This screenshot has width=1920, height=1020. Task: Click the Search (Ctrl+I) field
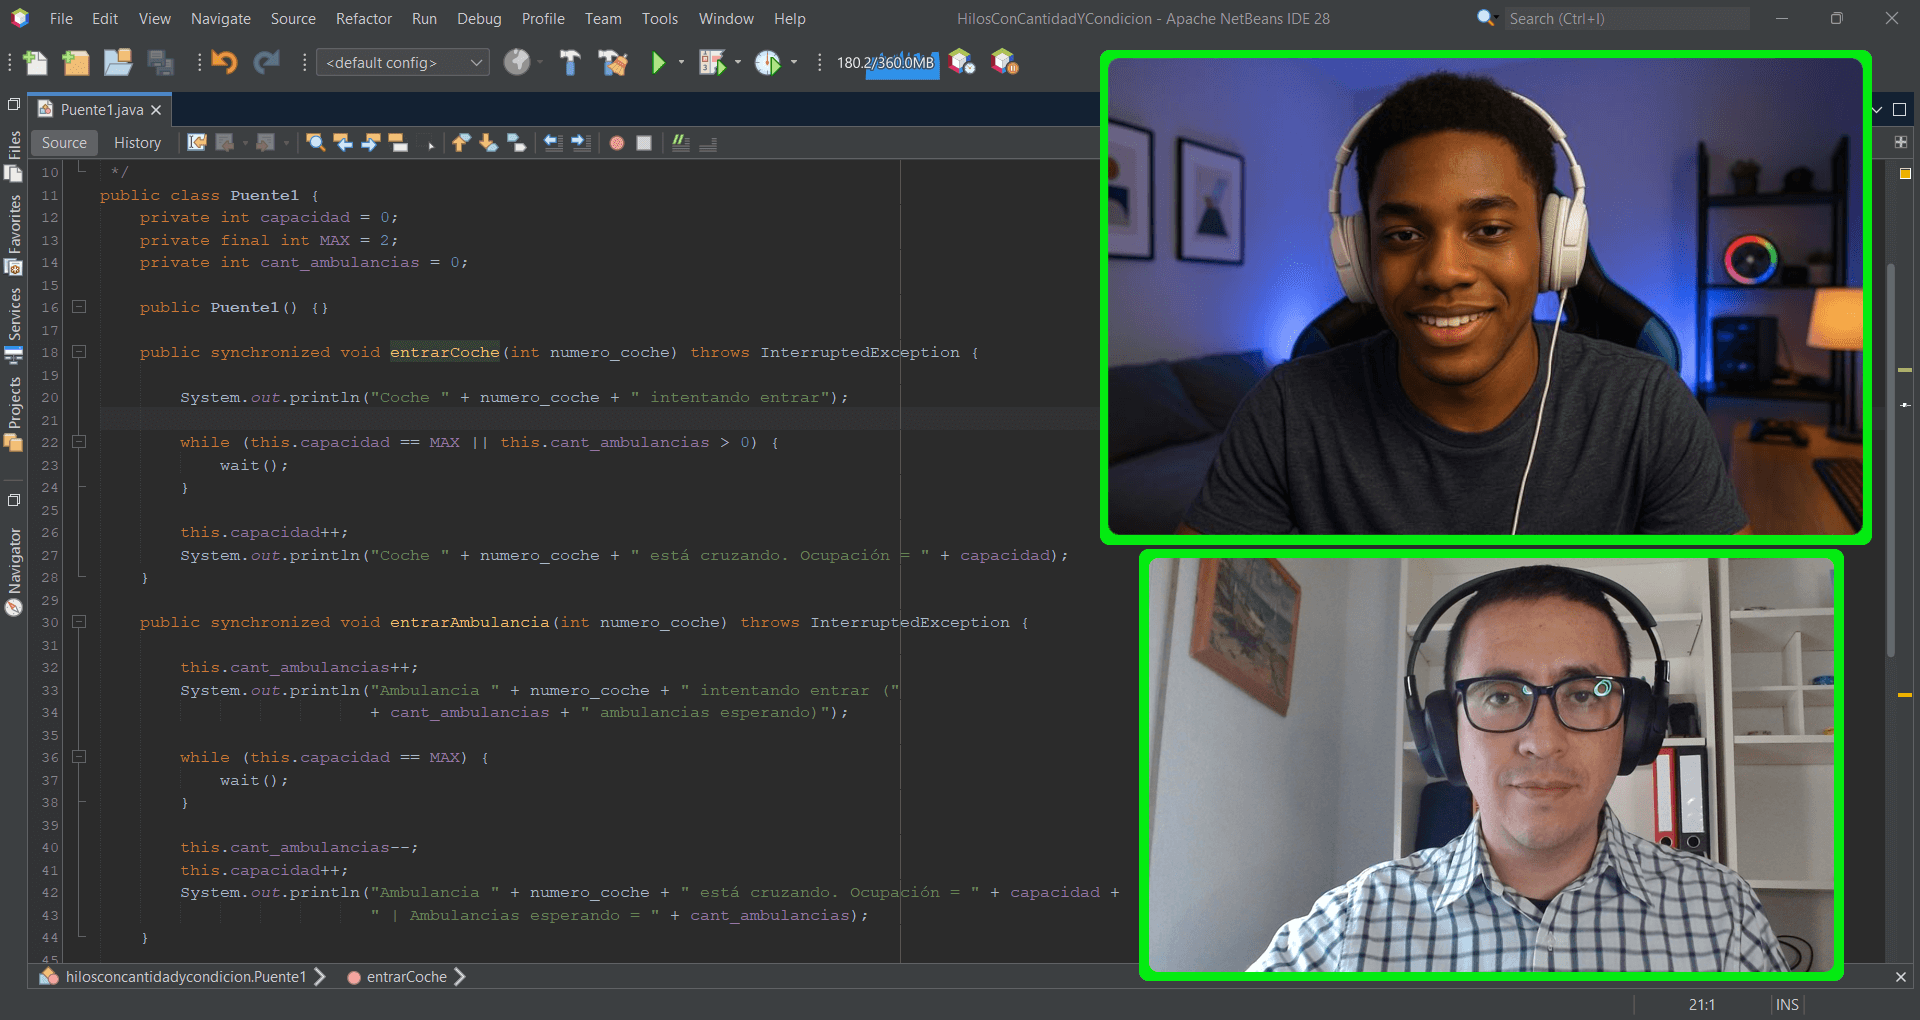coord(1625,19)
